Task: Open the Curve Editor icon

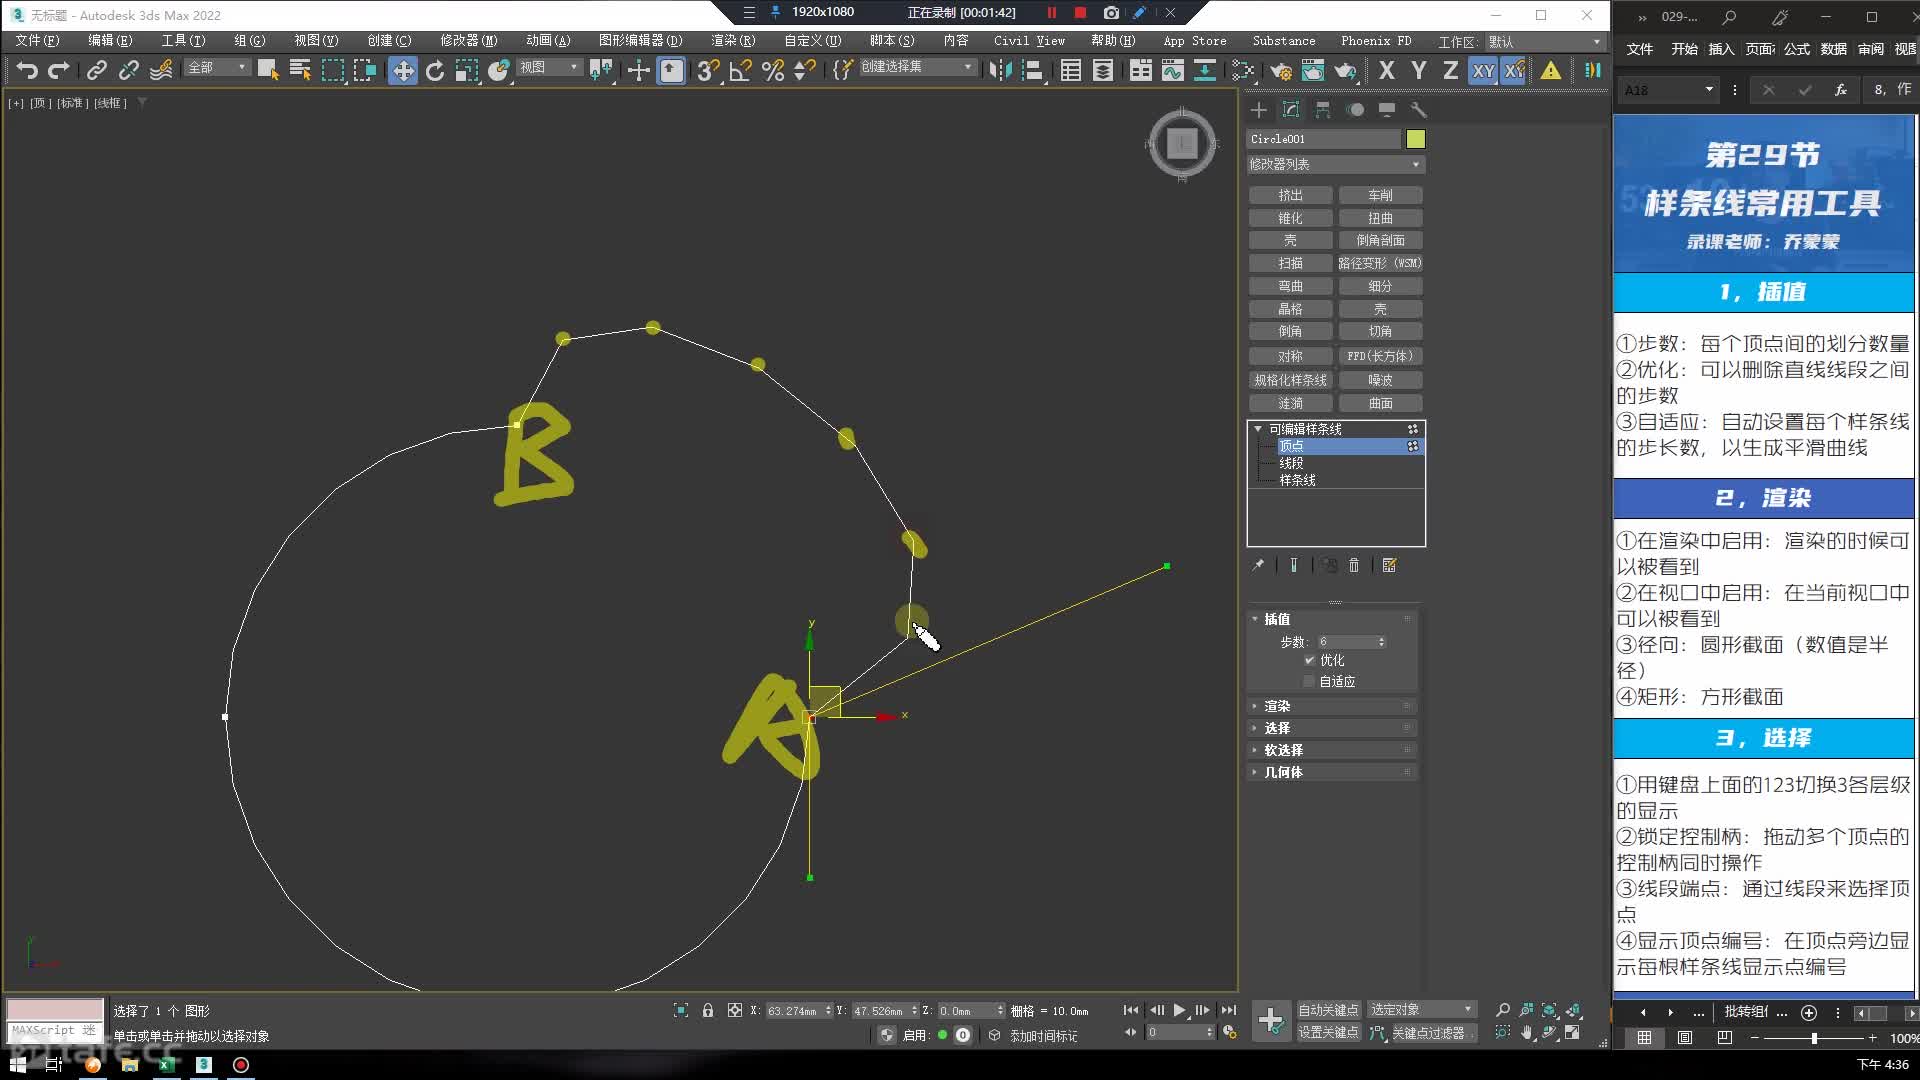Action: [1173, 70]
